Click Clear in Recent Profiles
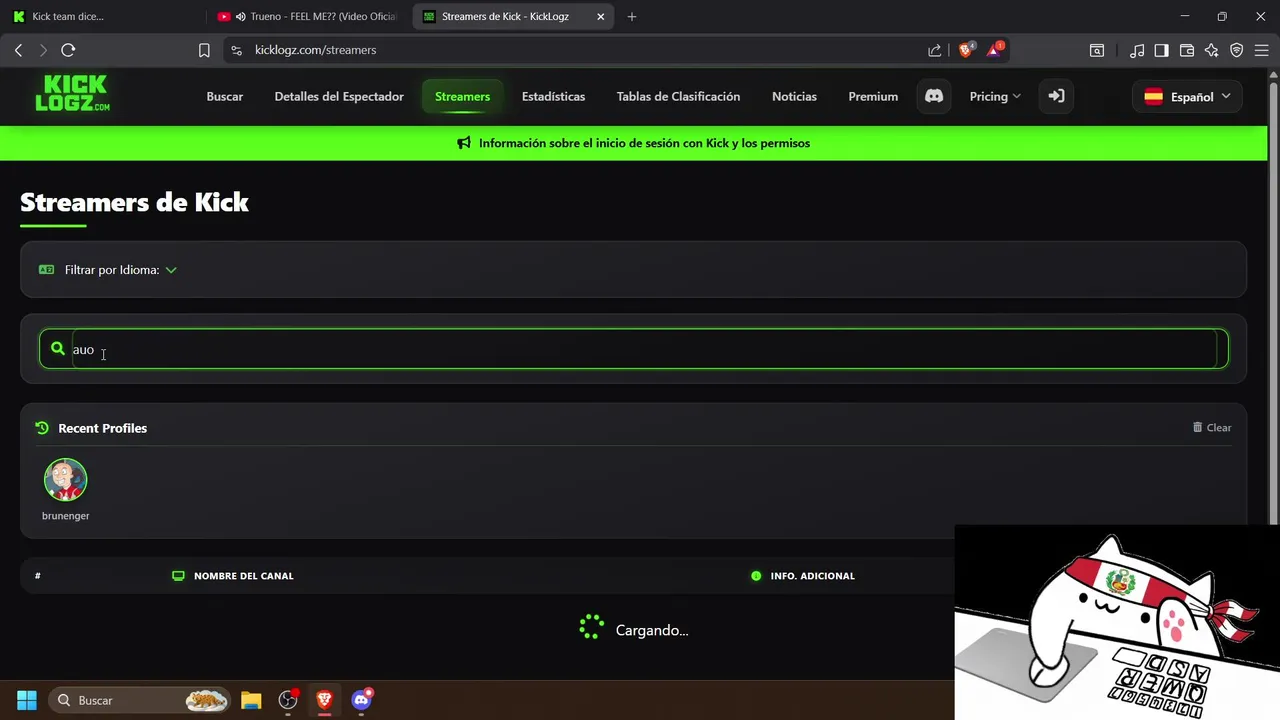This screenshot has width=1280, height=720. point(1212,427)
